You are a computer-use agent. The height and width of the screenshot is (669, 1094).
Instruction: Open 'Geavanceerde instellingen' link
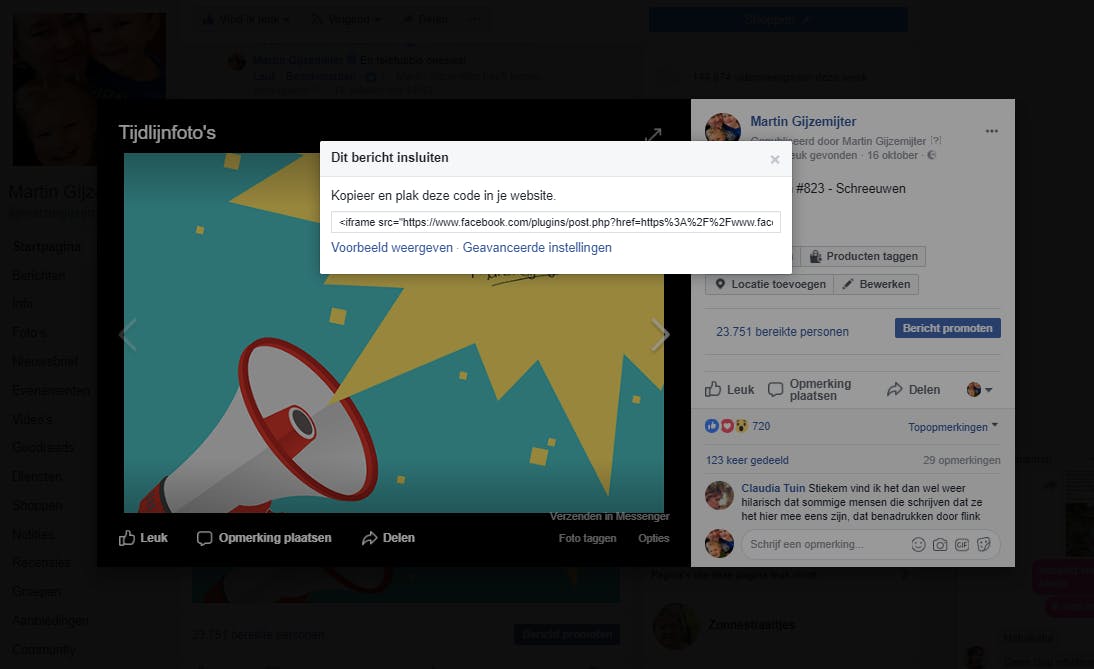coord(537,248)
